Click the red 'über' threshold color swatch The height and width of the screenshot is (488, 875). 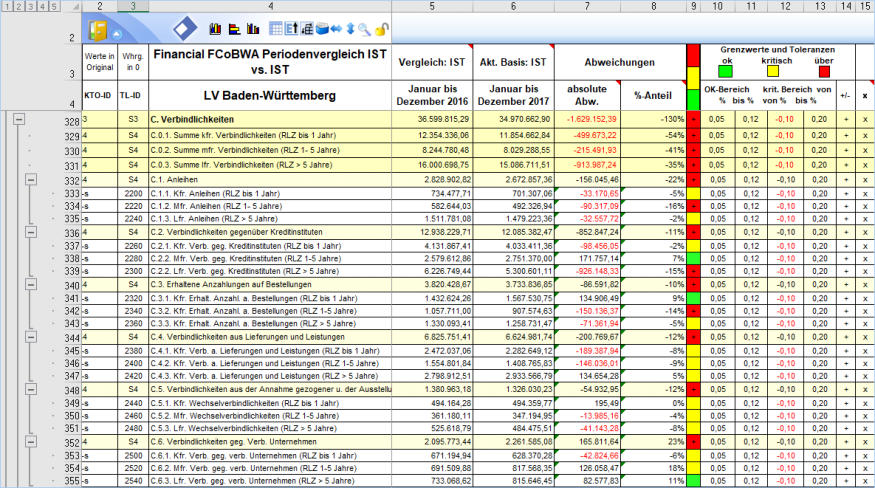point(823,70)
